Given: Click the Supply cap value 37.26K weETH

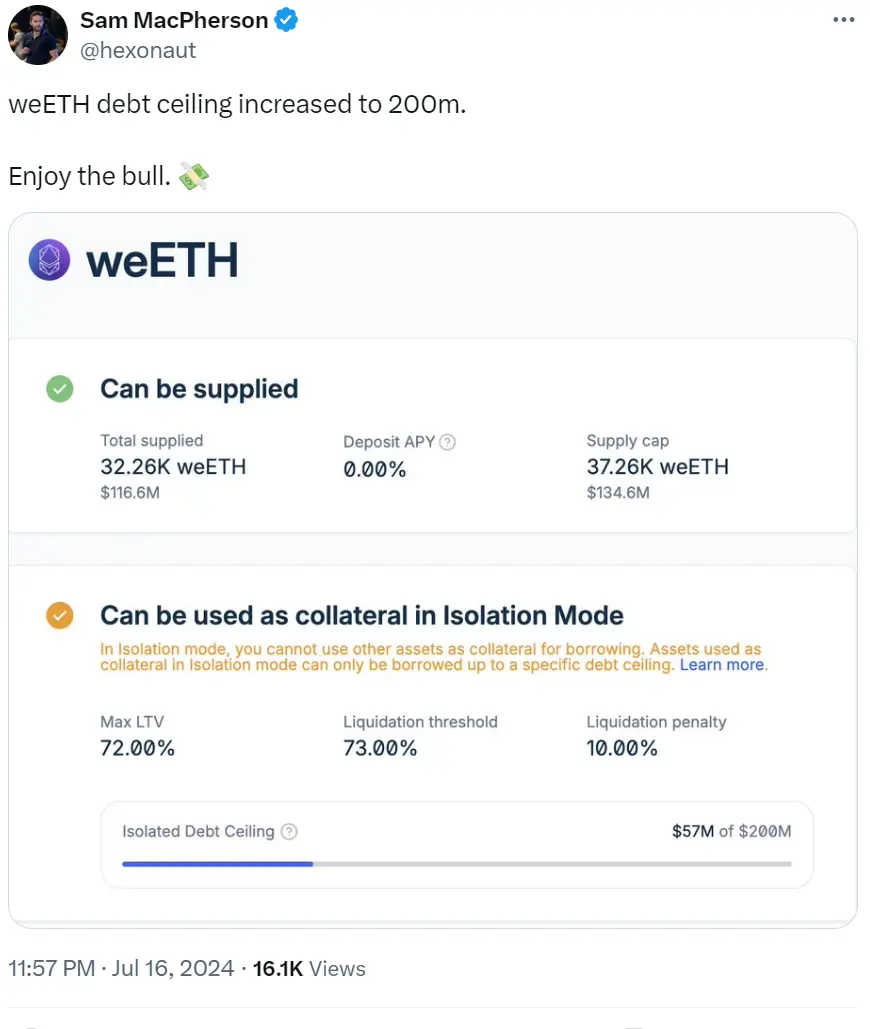Looking at the screenshot, I should (x=657, y=466).
